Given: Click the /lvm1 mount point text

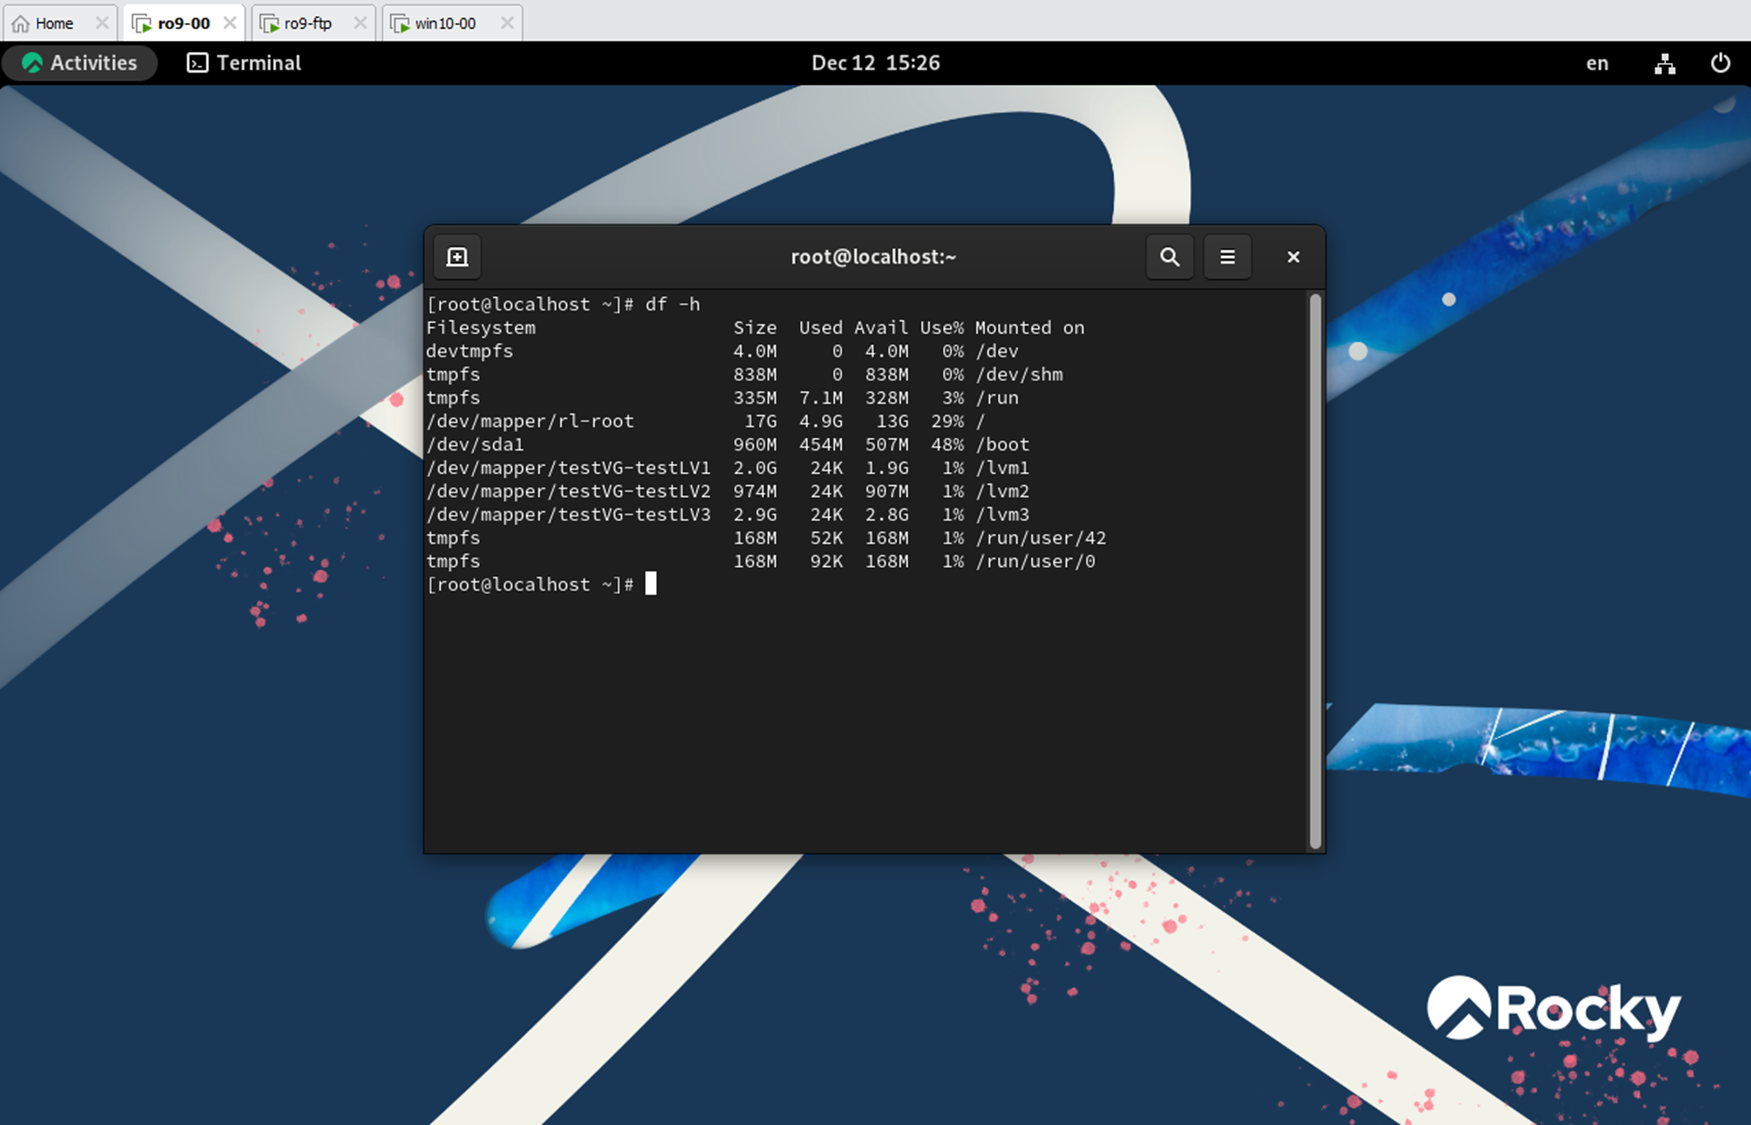Looking at the screenshot, I should tap(1002, 468).
